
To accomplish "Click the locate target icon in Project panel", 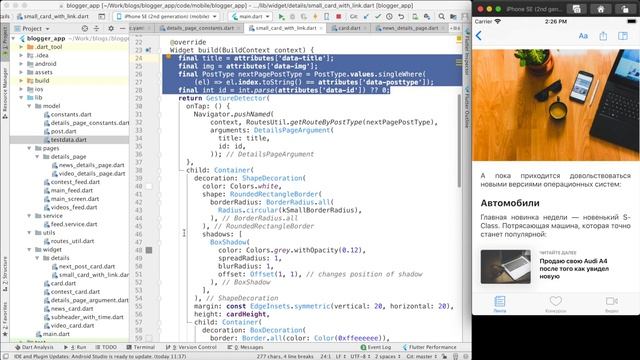I will (84, 29).
